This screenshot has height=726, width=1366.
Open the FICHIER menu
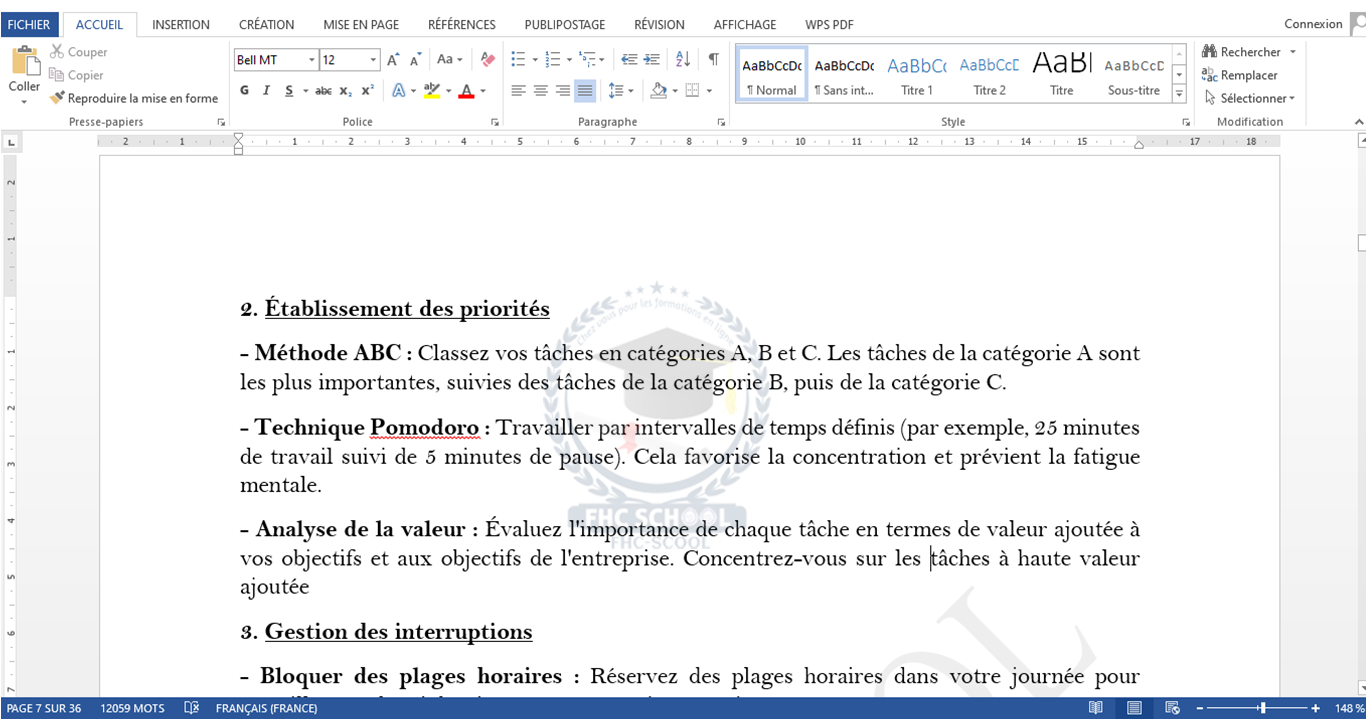pyautogui.click(x=29, y=24)
